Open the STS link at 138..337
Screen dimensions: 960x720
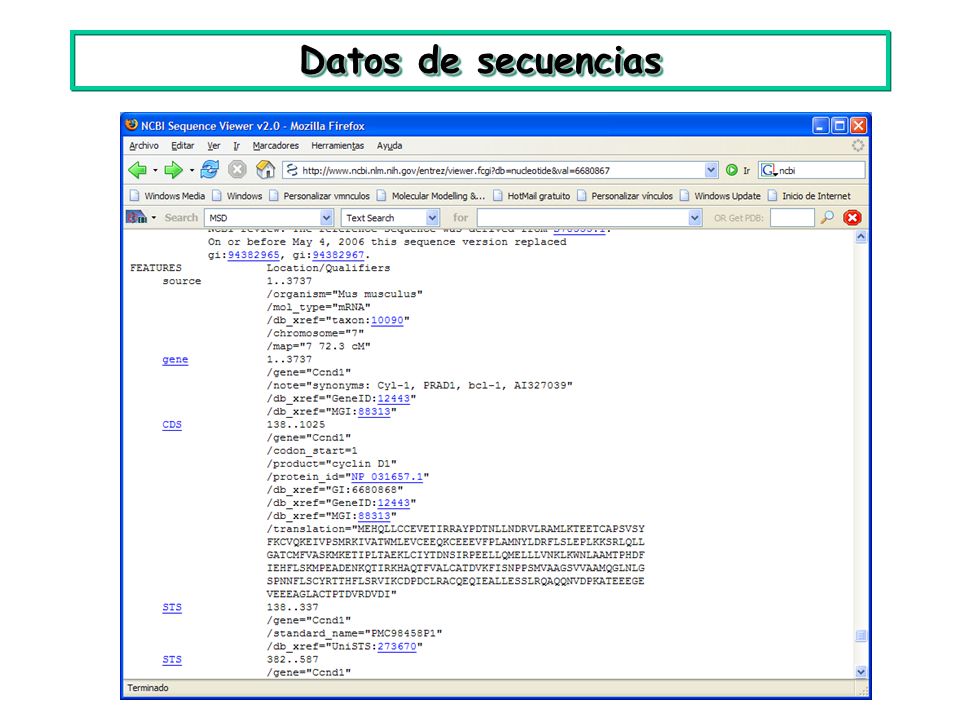(x=172, y=607)
